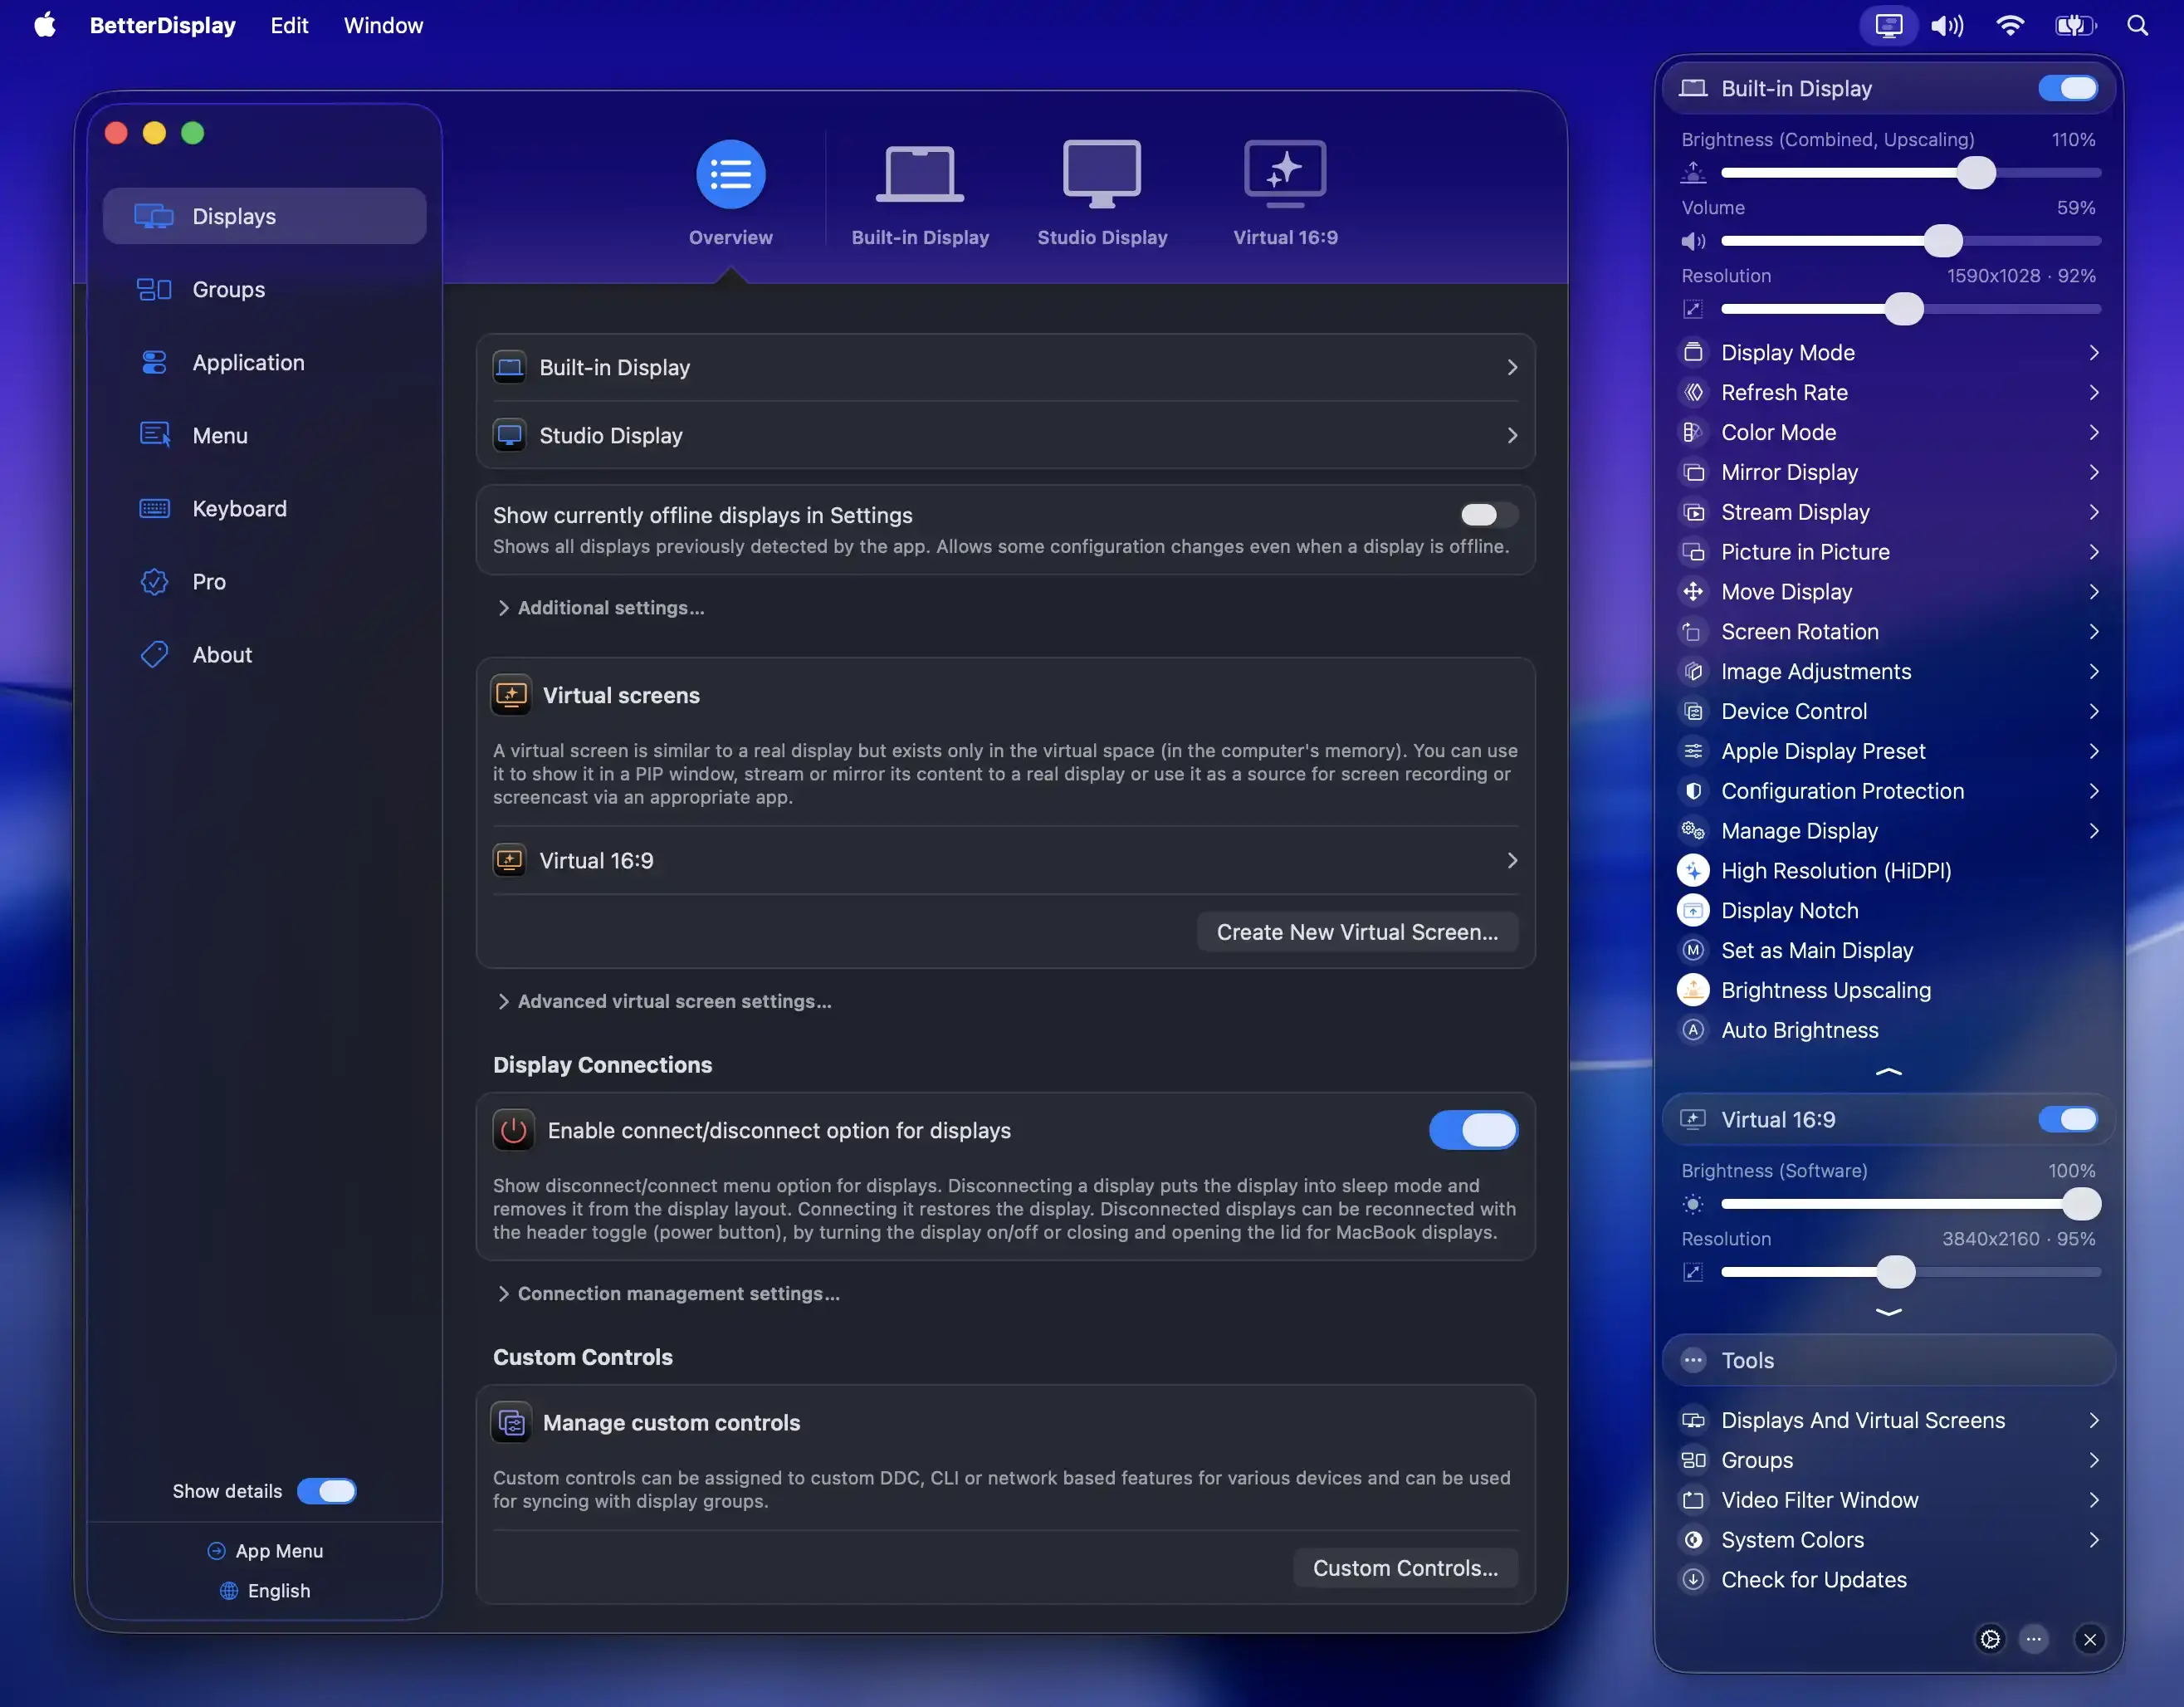Expand Virtual 16:9 options with down chevron
This screenshot has width=2184, height=1707.
[x=1888, y=1311]
